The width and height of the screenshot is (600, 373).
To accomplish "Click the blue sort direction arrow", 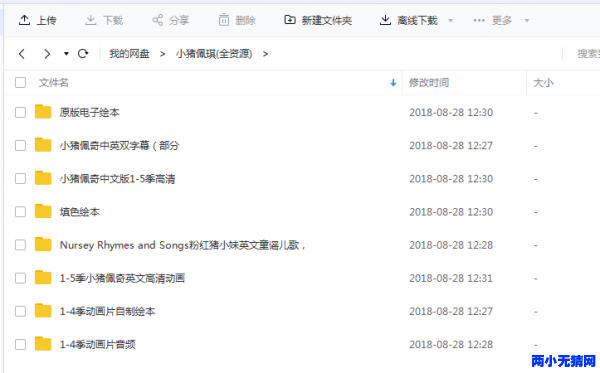I will [x=393, y=83].
